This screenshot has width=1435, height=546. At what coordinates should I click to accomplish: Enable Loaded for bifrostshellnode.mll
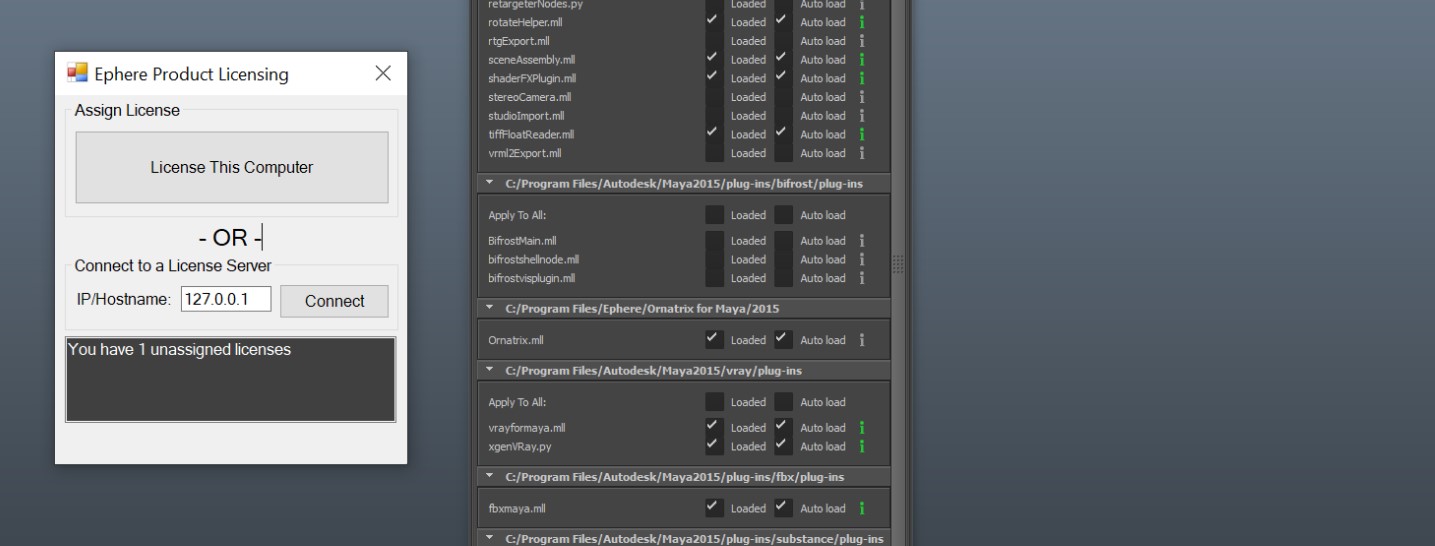(x=714, y=259)
